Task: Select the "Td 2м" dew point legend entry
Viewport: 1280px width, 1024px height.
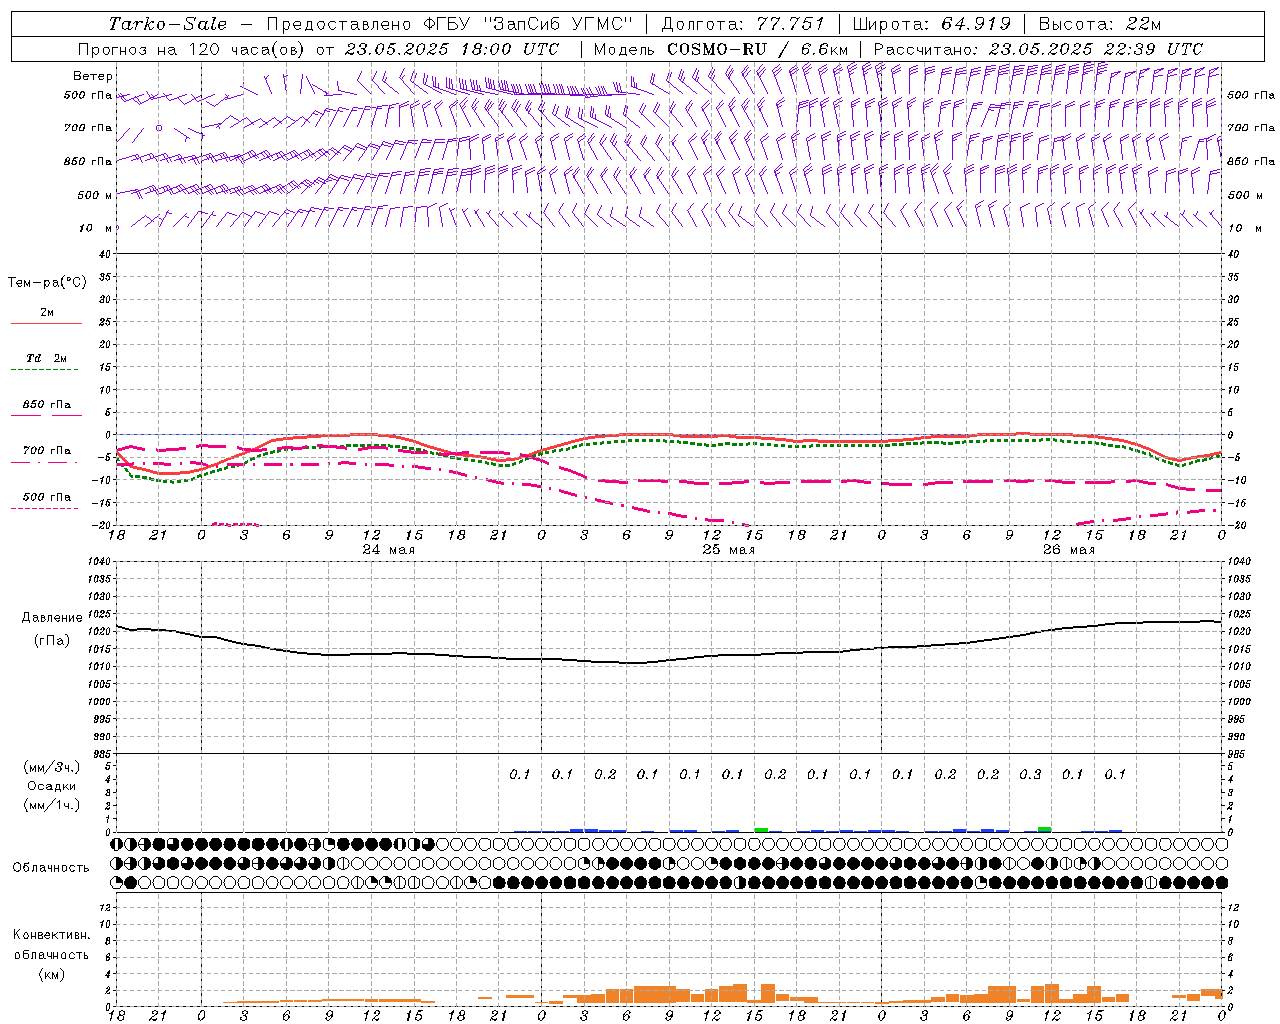Action: [47, 358]
